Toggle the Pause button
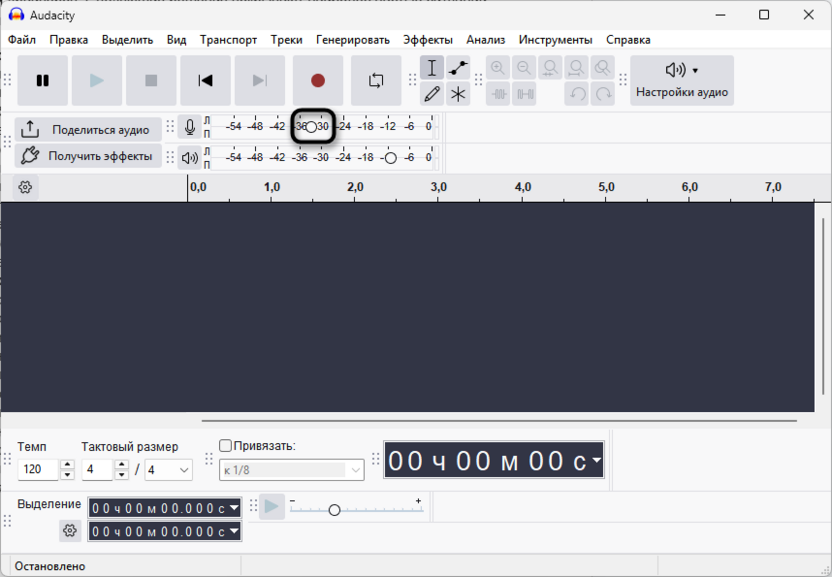 (42, 80)
